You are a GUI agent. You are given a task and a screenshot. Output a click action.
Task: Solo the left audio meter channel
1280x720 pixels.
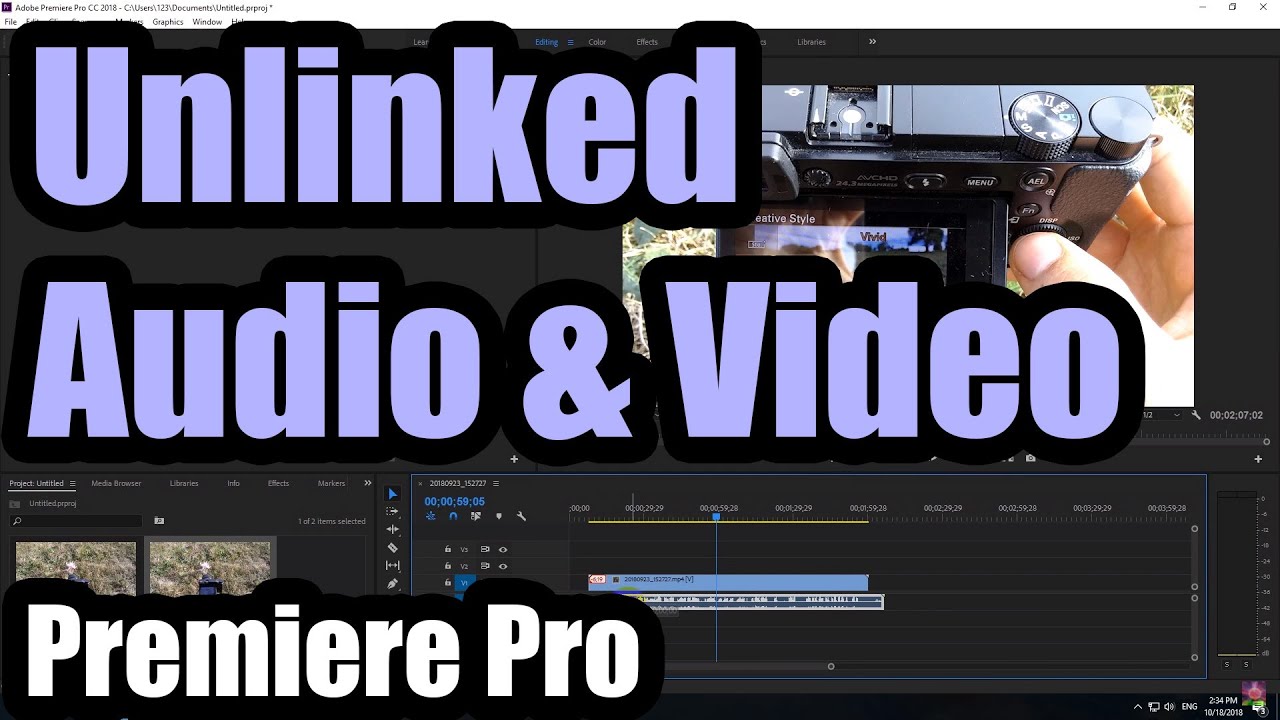coord(1227,664)
